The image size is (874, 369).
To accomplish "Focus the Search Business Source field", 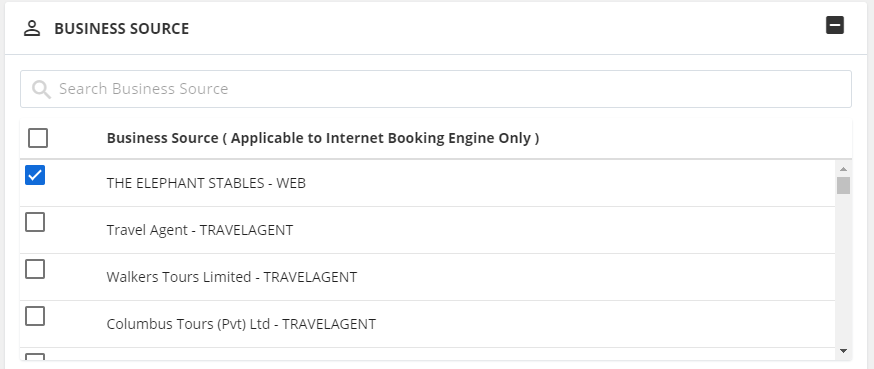I will 436,89.
